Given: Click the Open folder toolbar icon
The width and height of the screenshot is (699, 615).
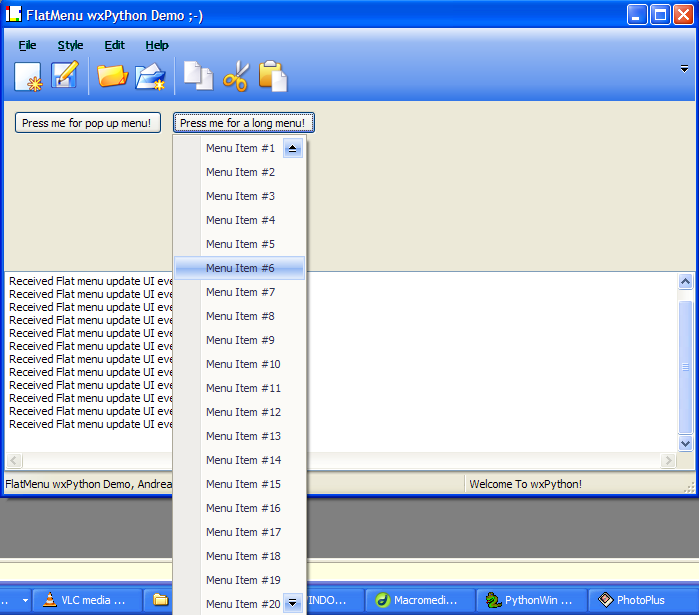Looking at the screenshot, I should (112, 76).
